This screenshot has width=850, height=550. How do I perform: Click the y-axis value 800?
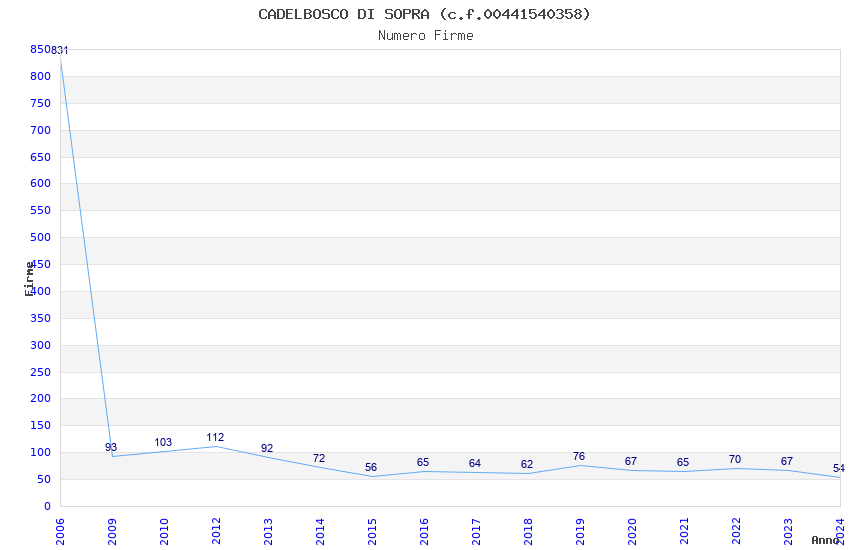[41, 76]
